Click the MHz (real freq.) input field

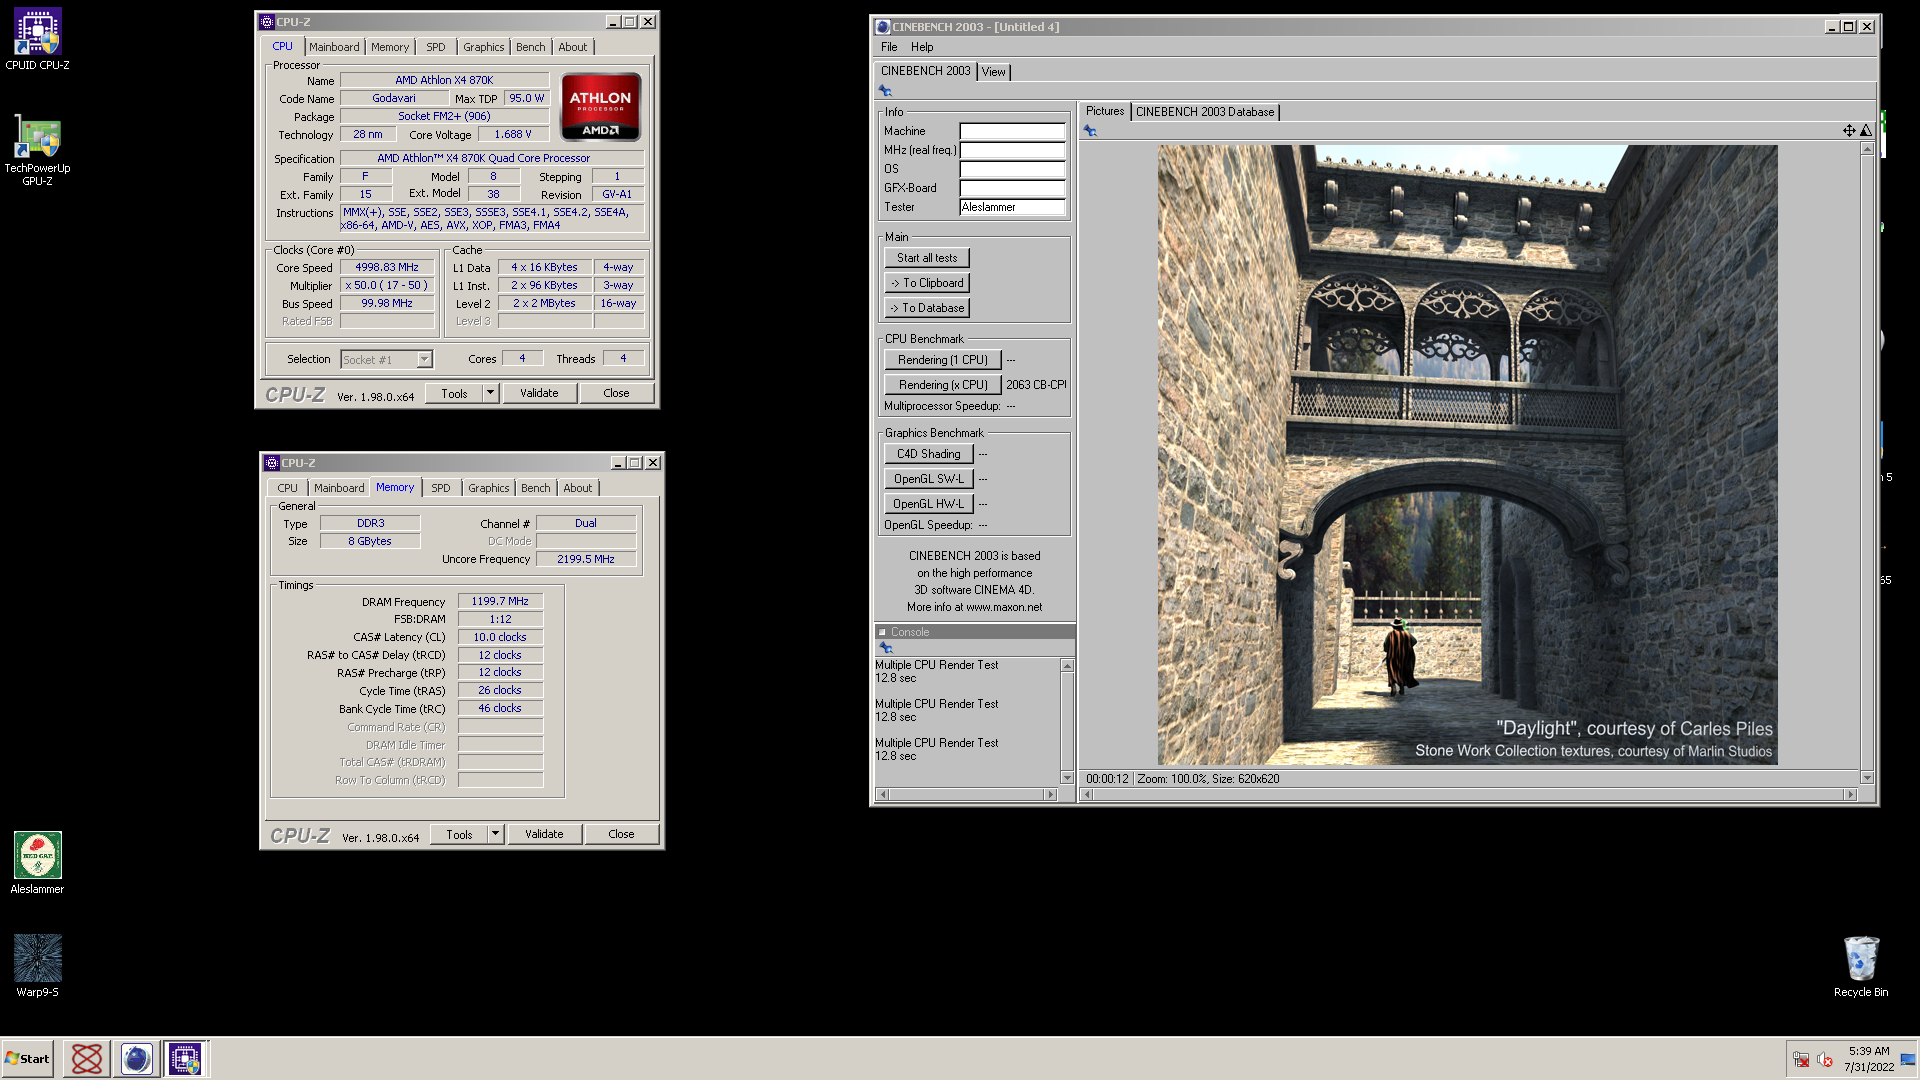click(1012, 150)
